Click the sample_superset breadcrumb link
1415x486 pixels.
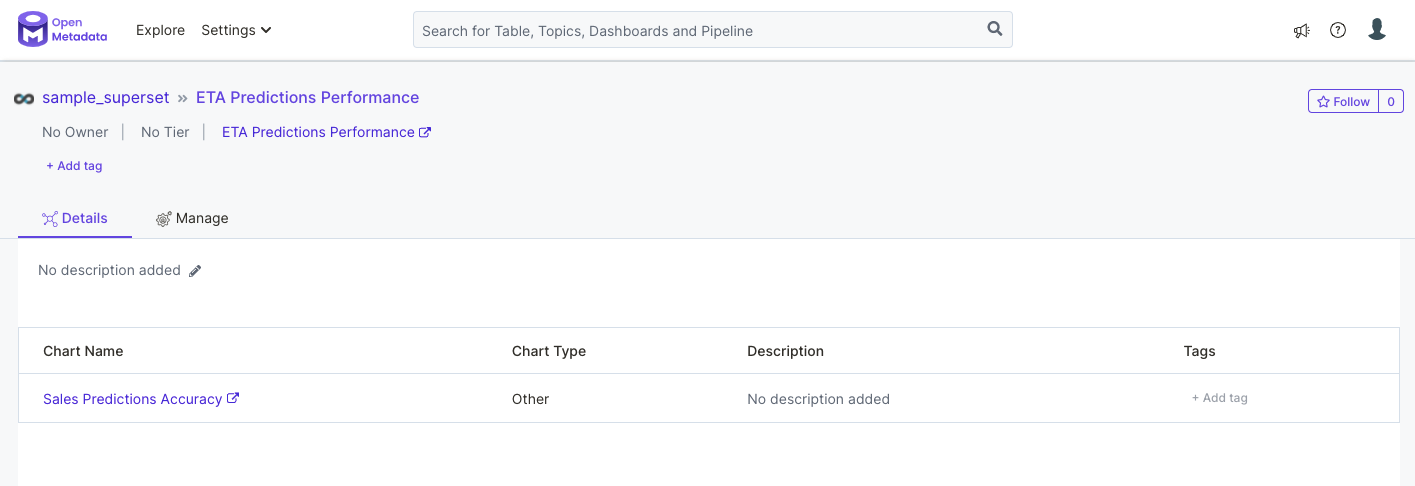pos(105,98)
